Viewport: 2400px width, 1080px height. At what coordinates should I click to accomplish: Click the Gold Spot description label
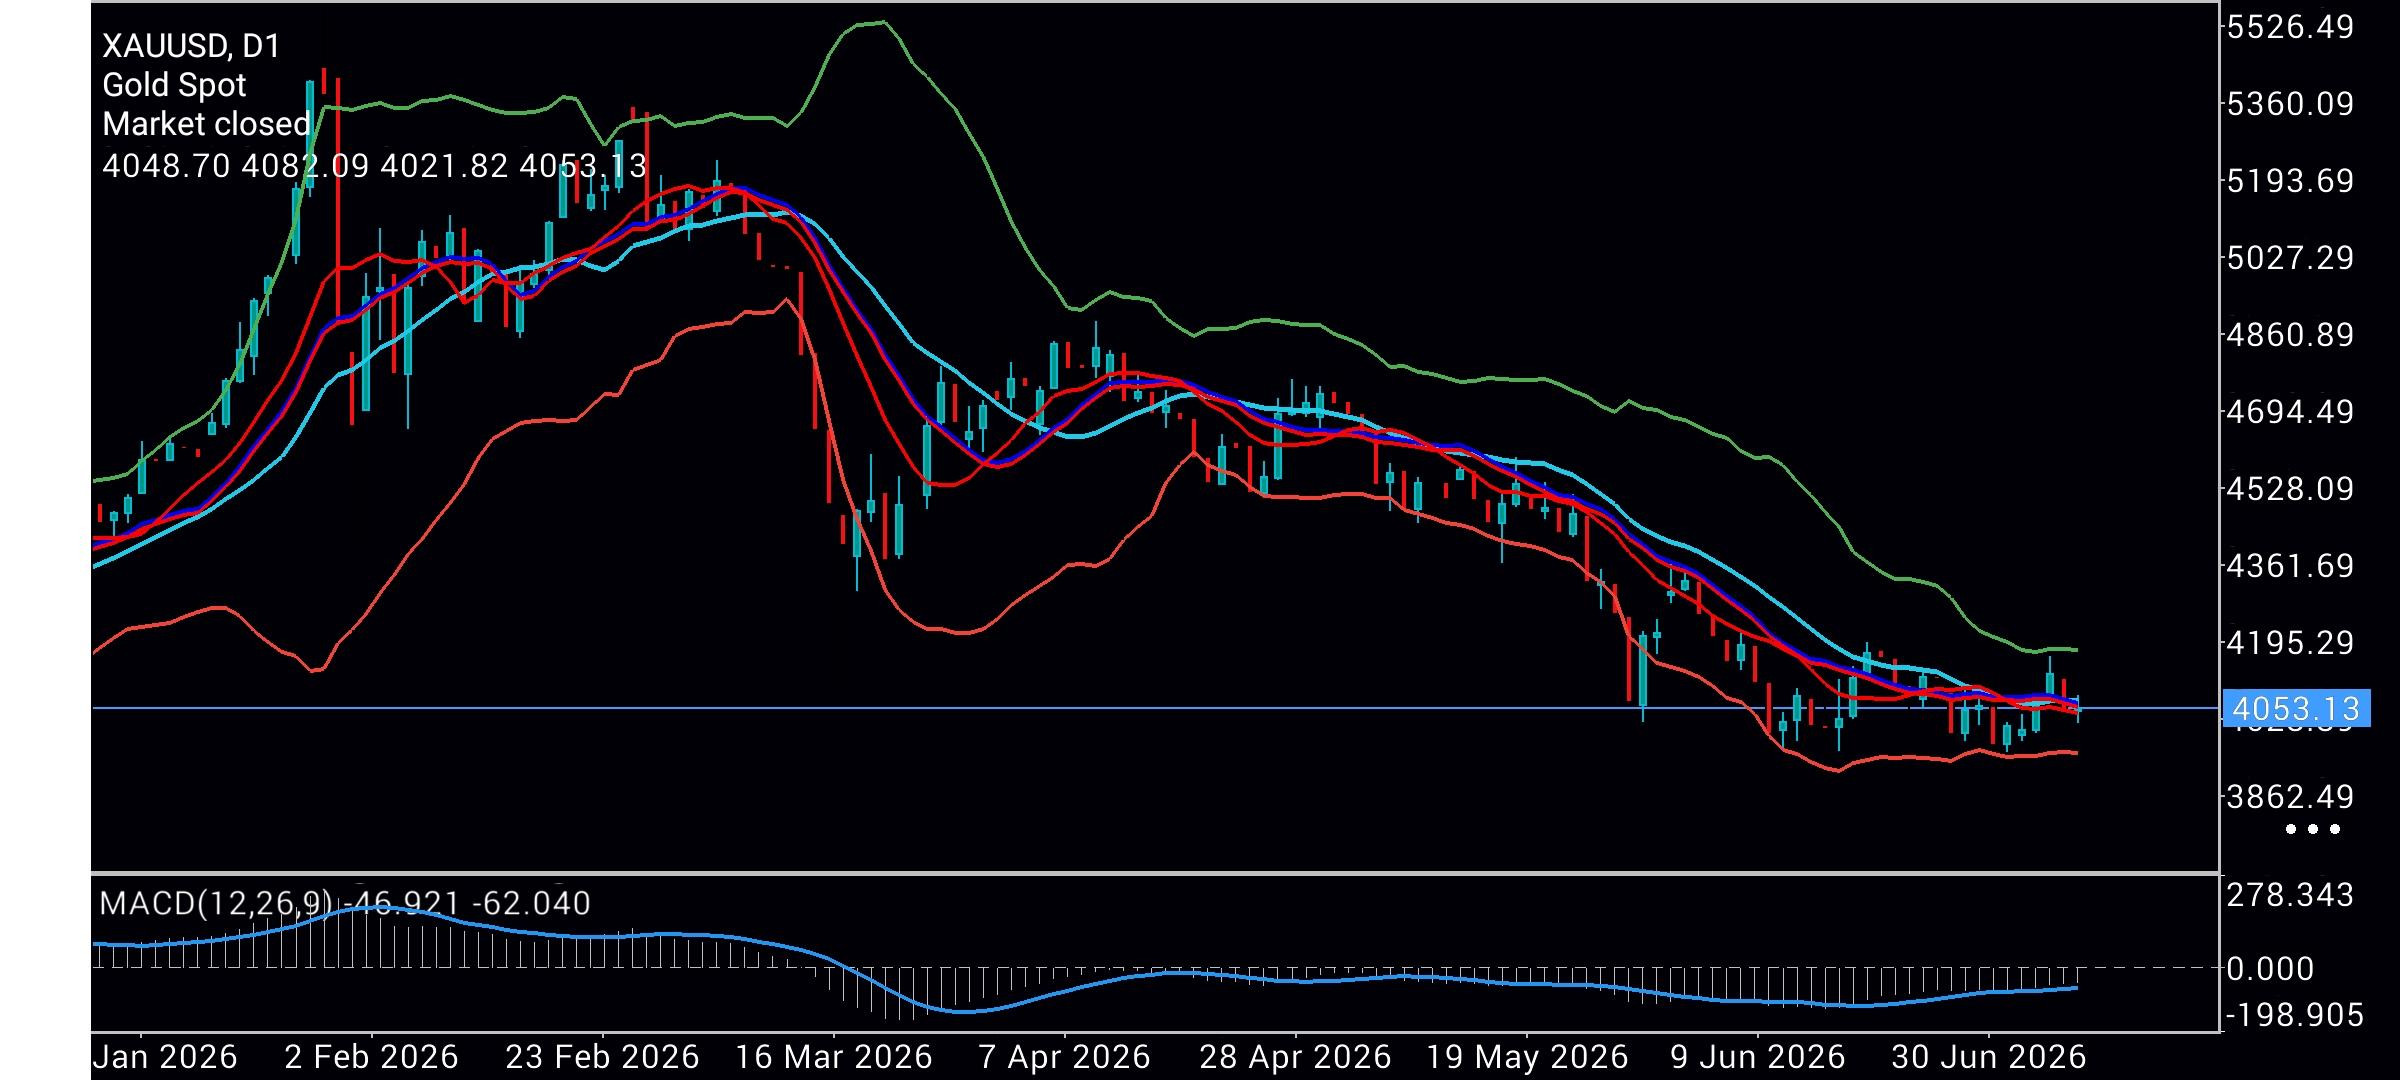(x=174, y=85)
